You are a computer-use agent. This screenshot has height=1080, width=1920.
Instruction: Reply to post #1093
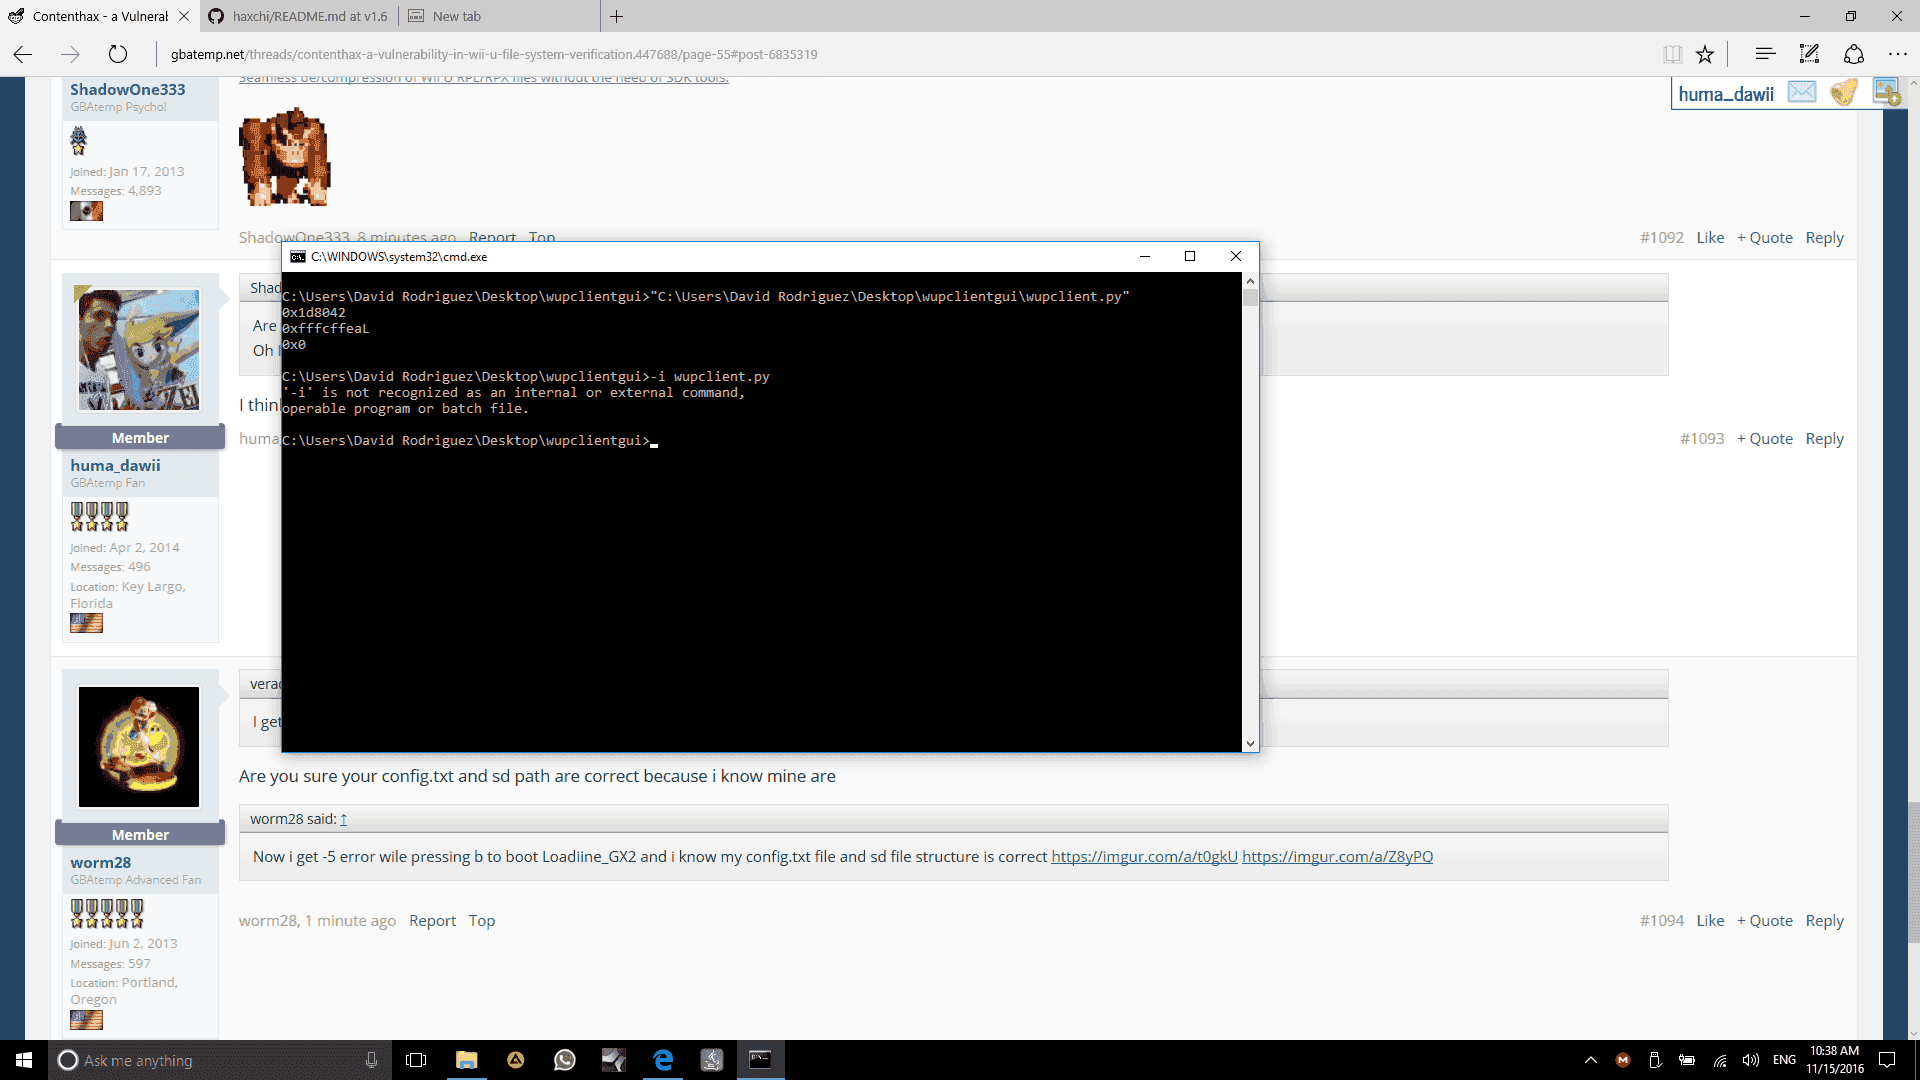coord(1825,438)
